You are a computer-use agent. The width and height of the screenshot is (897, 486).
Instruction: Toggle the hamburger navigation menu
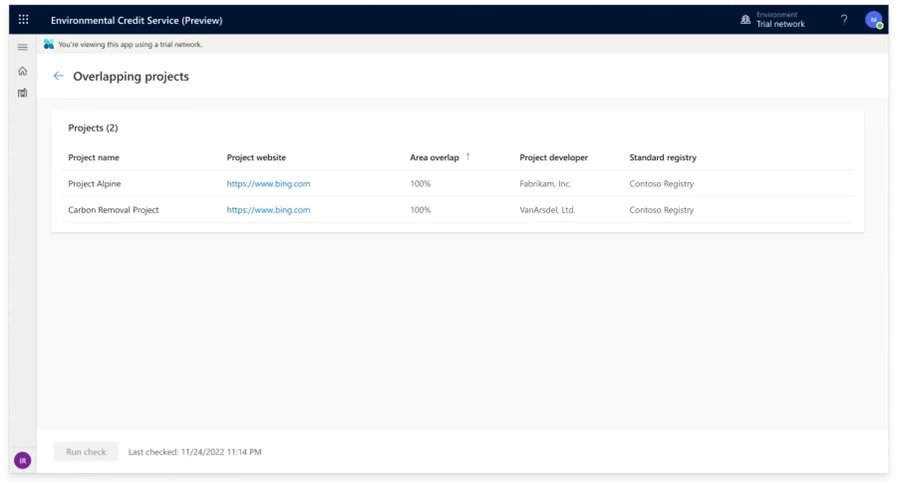[x=23, y=47]
